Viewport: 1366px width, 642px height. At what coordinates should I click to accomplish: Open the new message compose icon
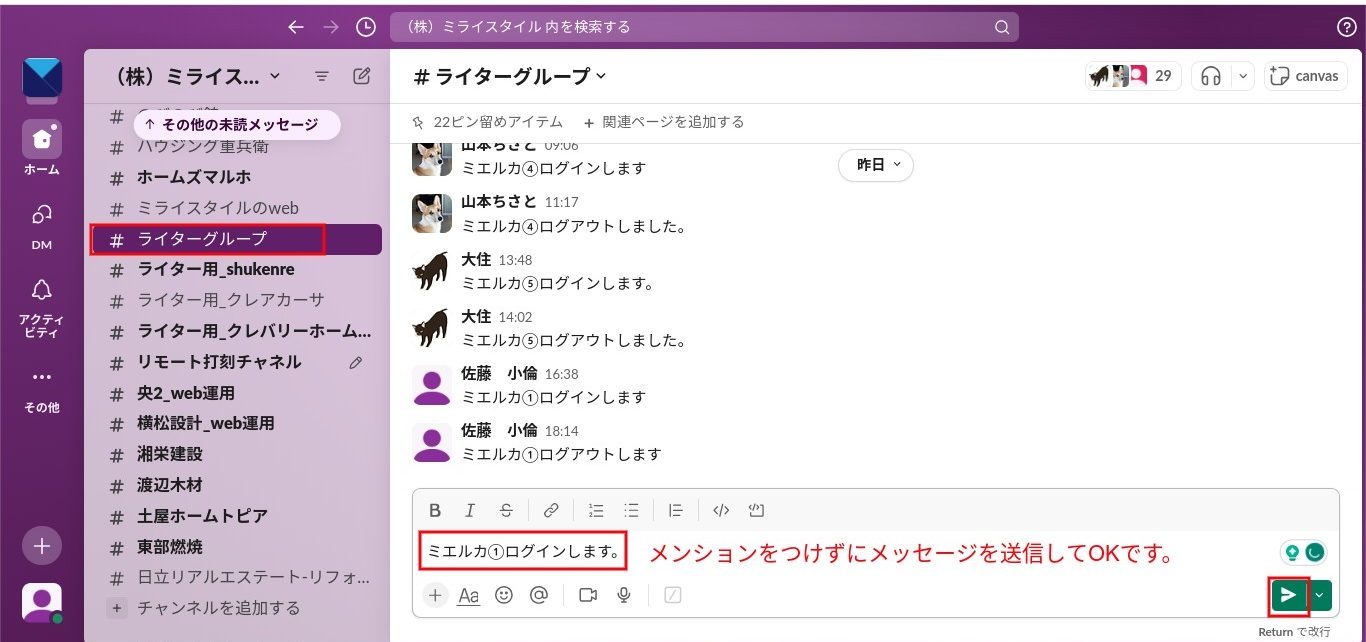[x=362, y=76]
